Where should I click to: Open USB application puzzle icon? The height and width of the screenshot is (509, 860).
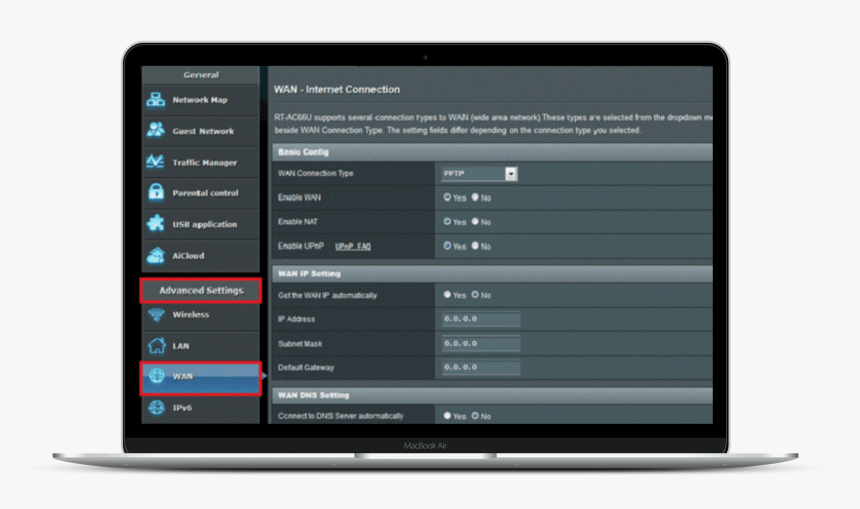[x=156, y=224]
